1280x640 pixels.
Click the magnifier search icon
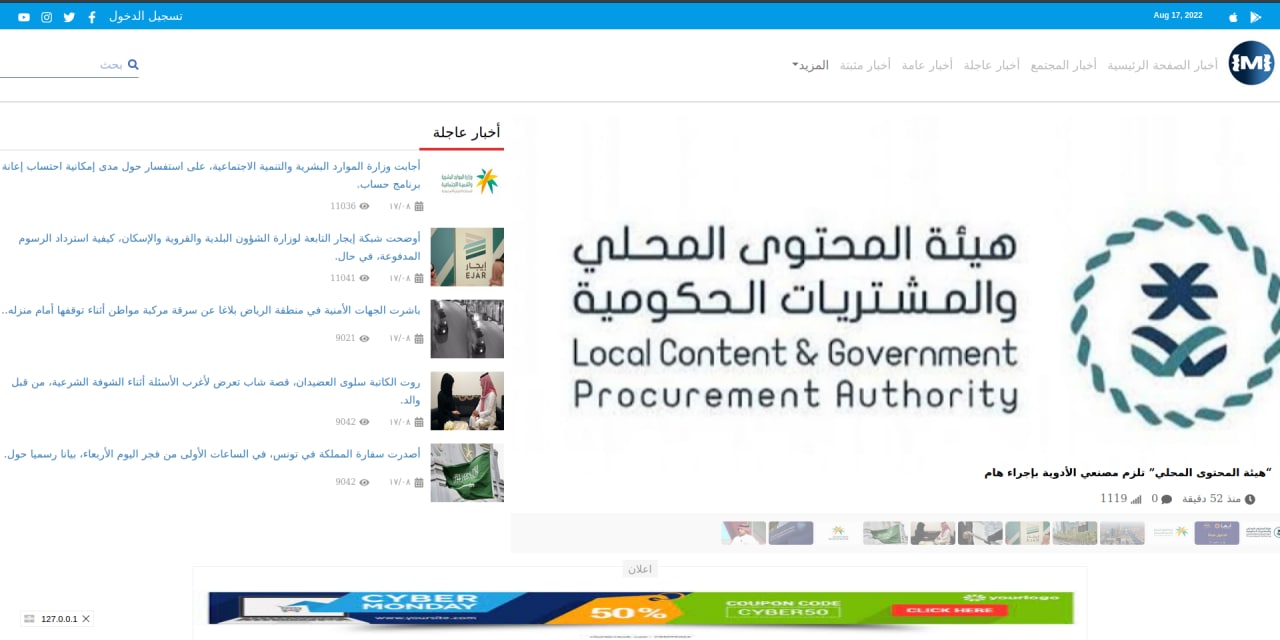tap(133, 65)
